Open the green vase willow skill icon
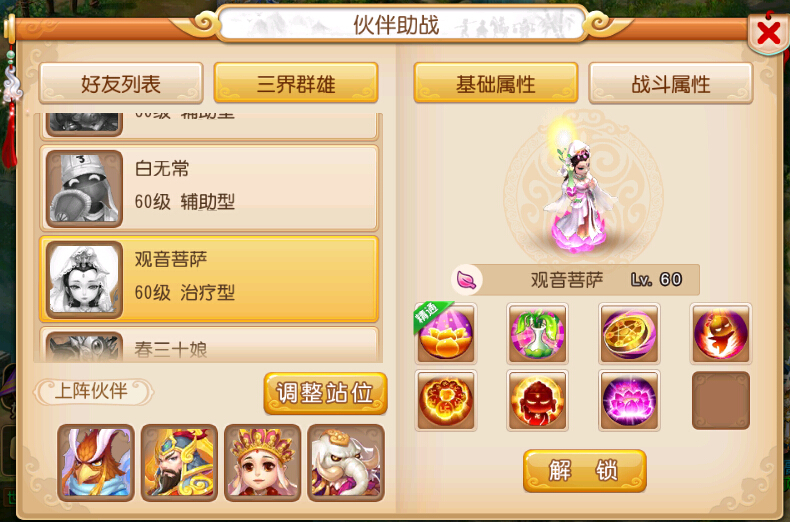 click(537, 333)
